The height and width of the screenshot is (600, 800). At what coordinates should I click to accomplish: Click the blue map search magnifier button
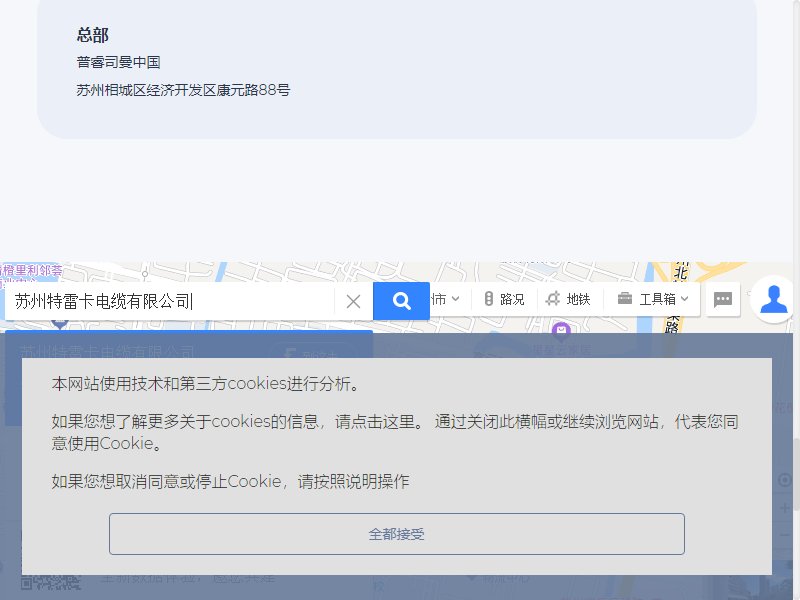pyautogui.click(x=401, y=301)
